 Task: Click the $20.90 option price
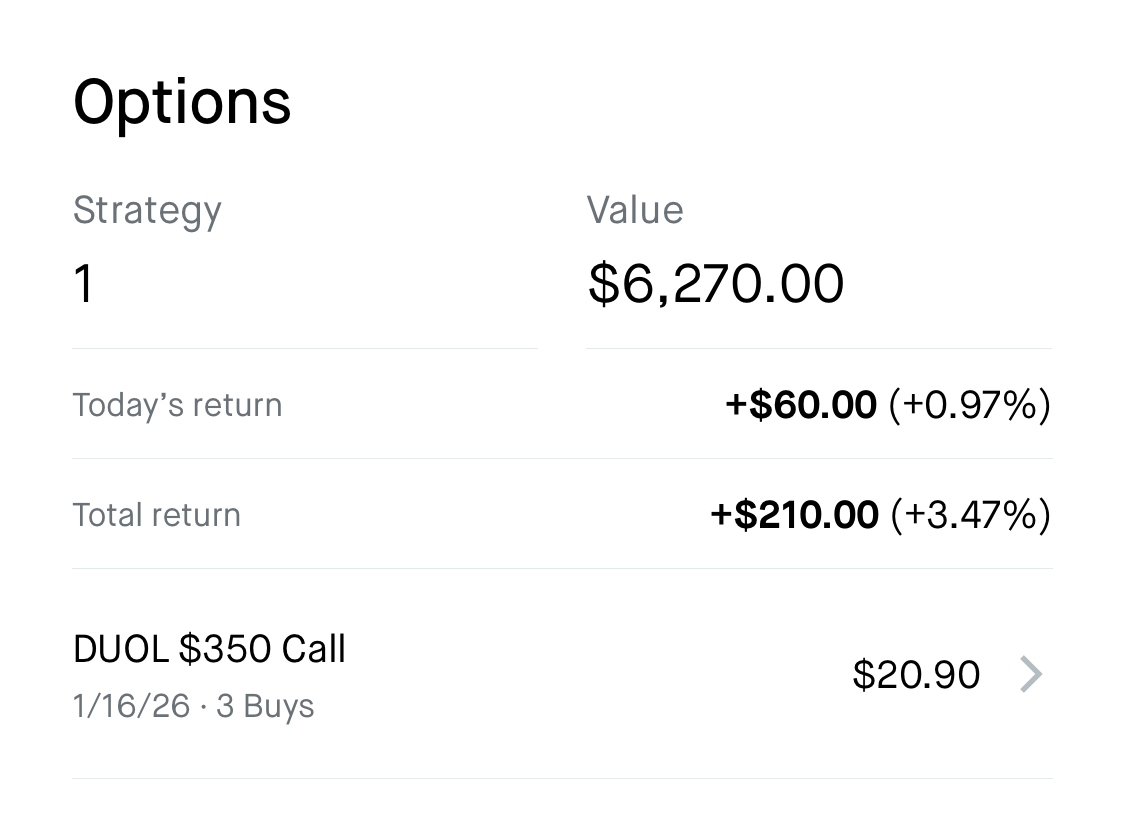[916, 675]
